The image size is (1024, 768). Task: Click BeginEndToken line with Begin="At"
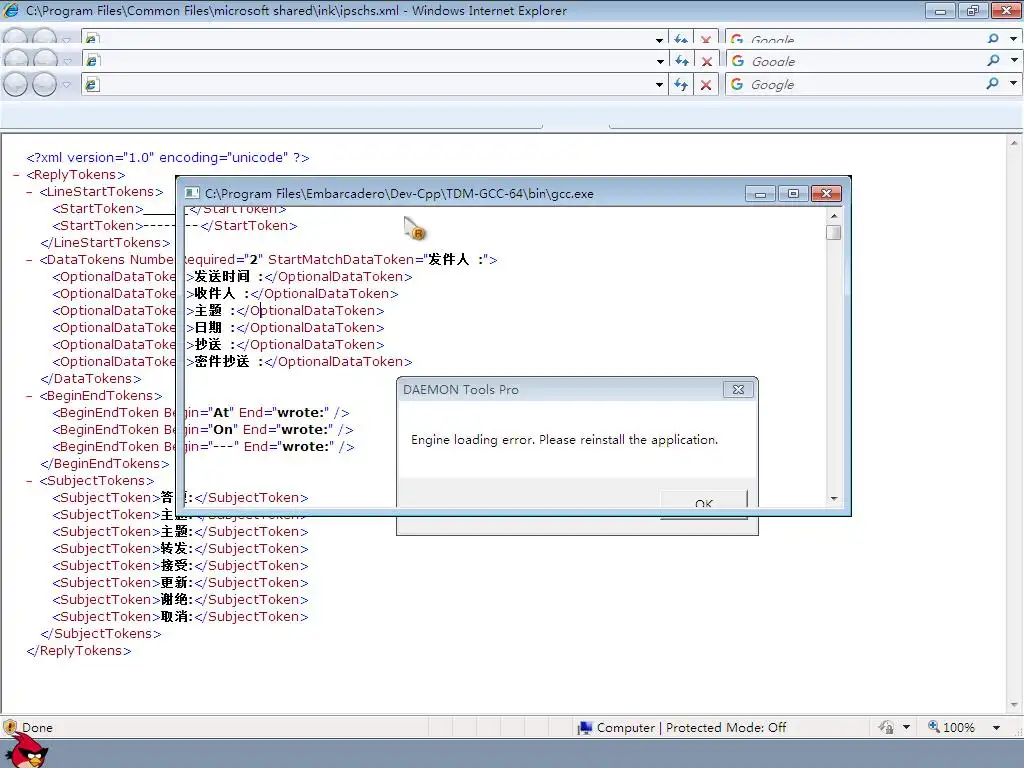(x=202, y=413)
